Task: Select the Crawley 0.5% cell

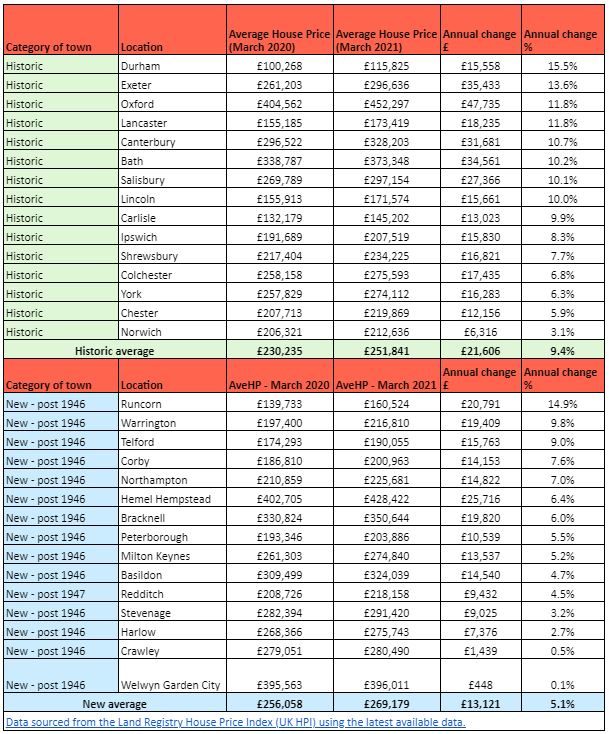Action: click(x=563, y=650)
